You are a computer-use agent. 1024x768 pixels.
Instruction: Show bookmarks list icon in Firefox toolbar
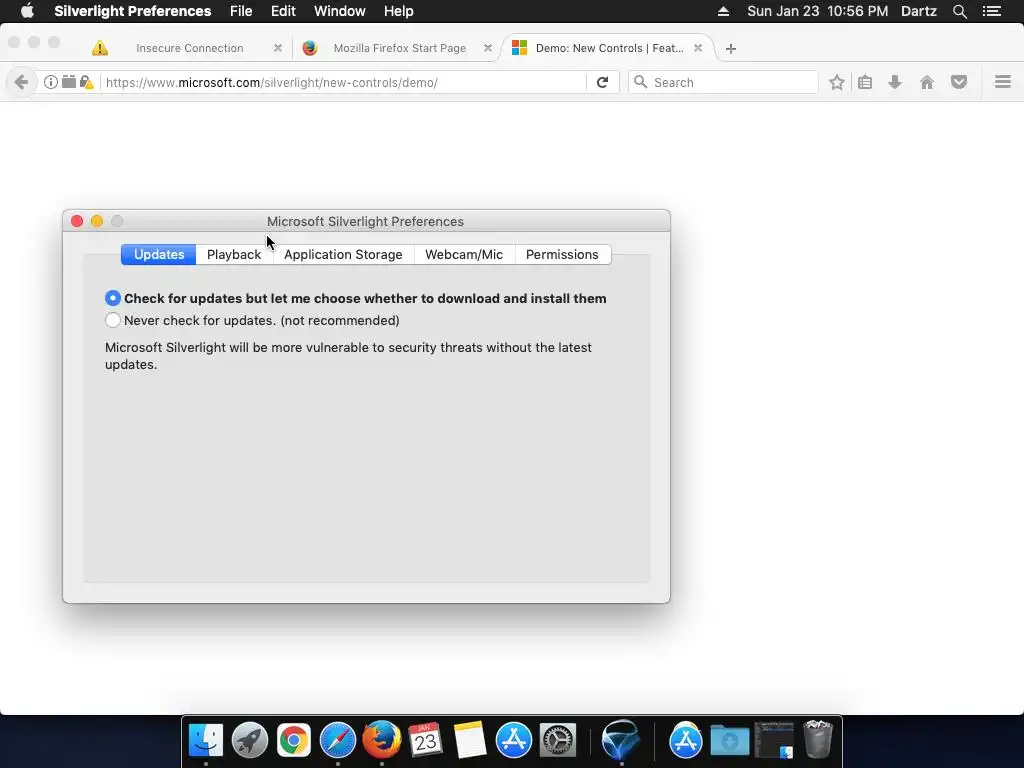tap(865, 82)
